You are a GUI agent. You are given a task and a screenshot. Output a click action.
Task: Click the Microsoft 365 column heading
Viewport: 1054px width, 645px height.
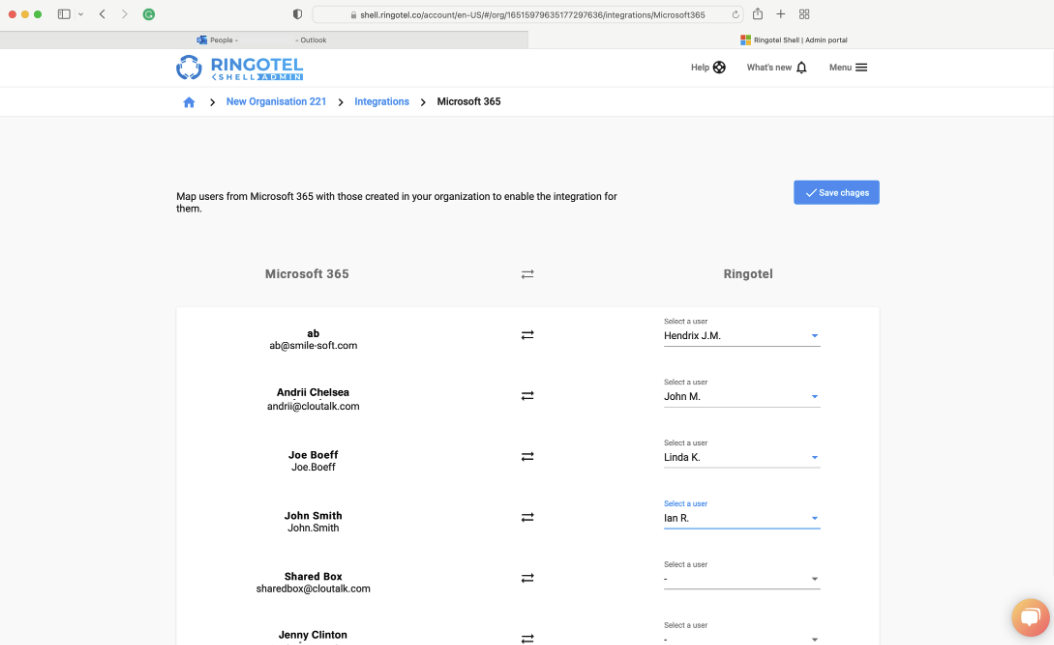tap(307, 274)
